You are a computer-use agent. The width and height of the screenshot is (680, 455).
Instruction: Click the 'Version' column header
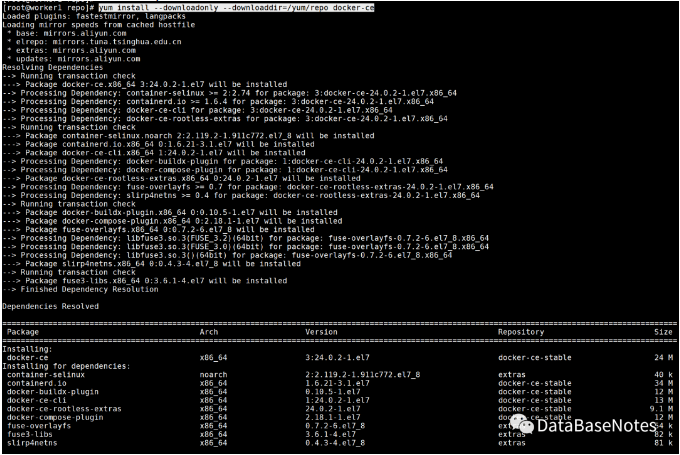(x=321, y=332)
